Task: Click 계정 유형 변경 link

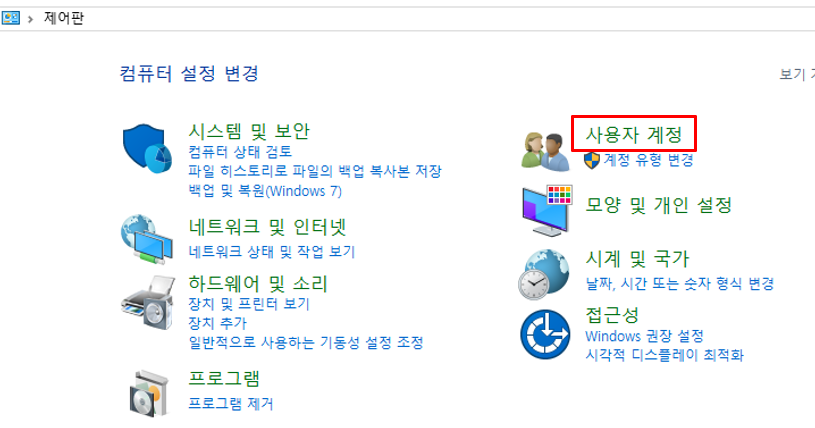Action: 648,160
